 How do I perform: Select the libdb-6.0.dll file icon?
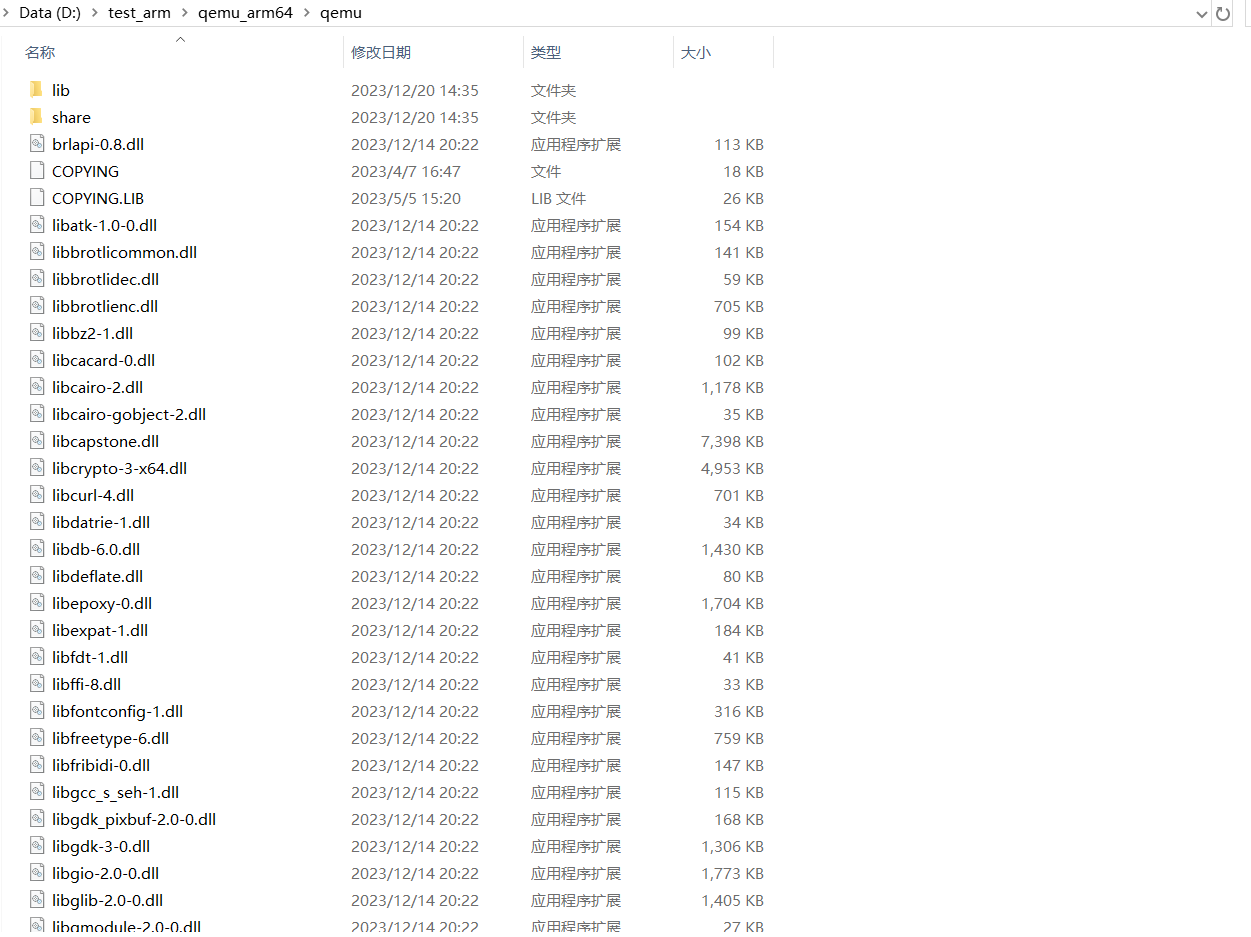(37, 549)
